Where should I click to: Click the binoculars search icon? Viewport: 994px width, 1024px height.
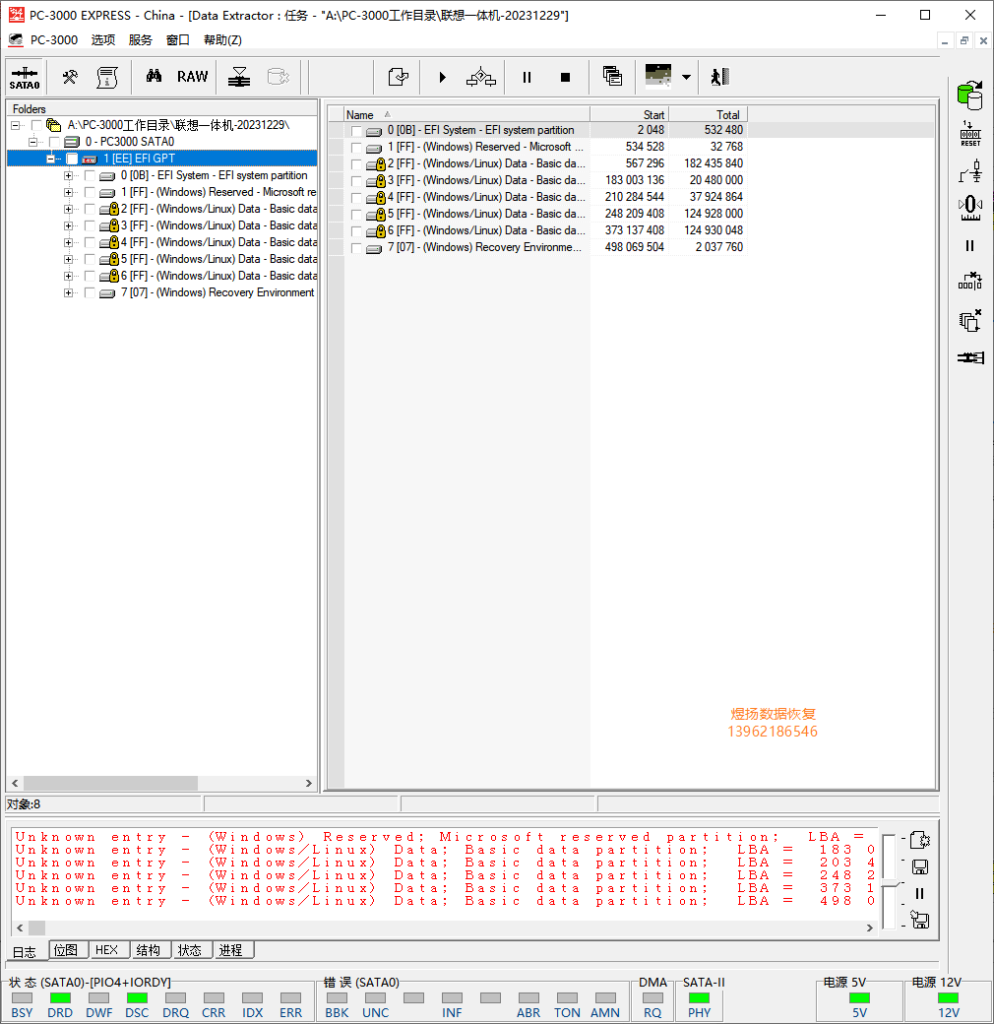tap(153, 76)
